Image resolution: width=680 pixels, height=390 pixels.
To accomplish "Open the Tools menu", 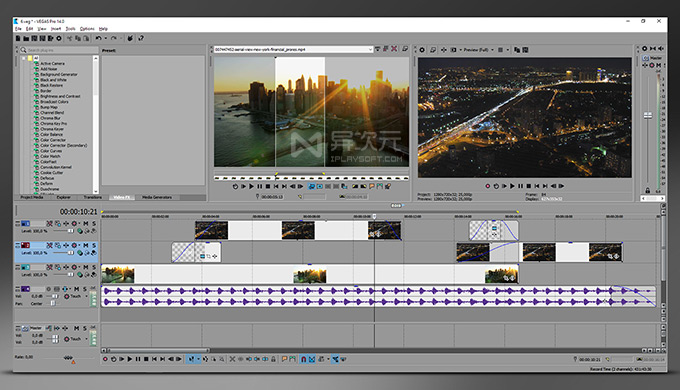I will coord(70,29).
